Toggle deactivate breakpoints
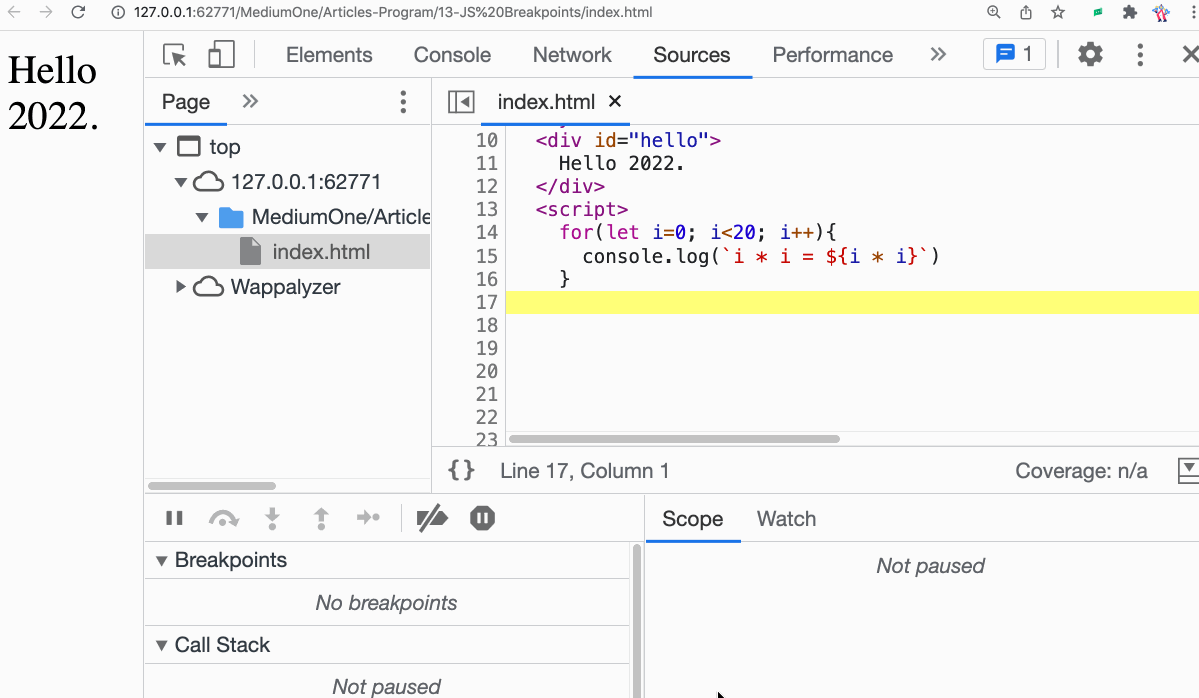This screenshot has width=1199, height=698. tap(432, 518)
